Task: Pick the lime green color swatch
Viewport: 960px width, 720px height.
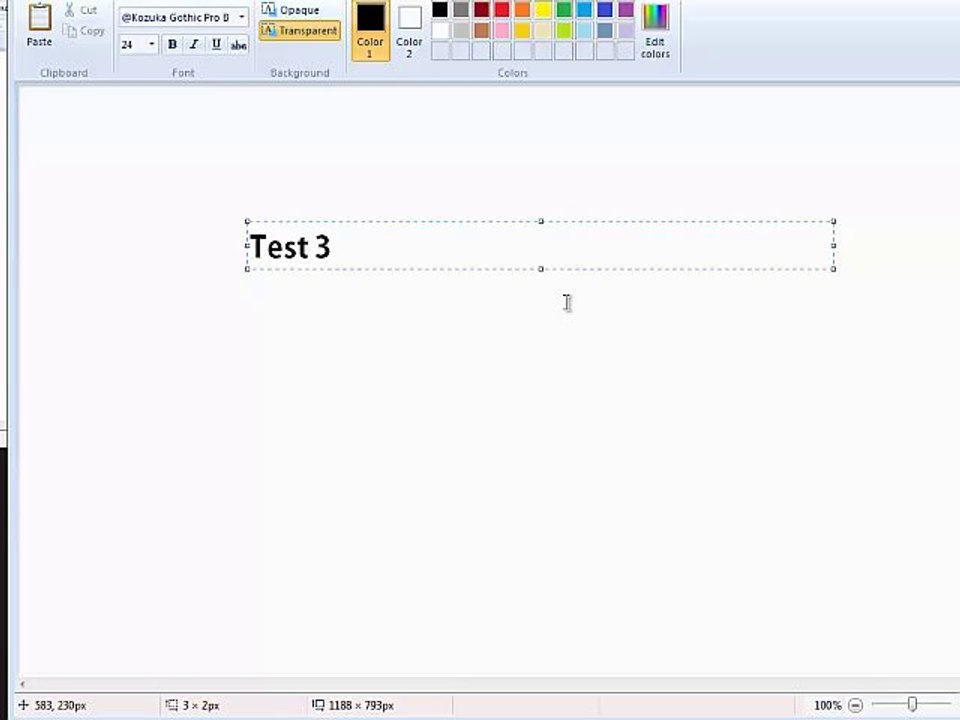Action: tap(564, 30)
